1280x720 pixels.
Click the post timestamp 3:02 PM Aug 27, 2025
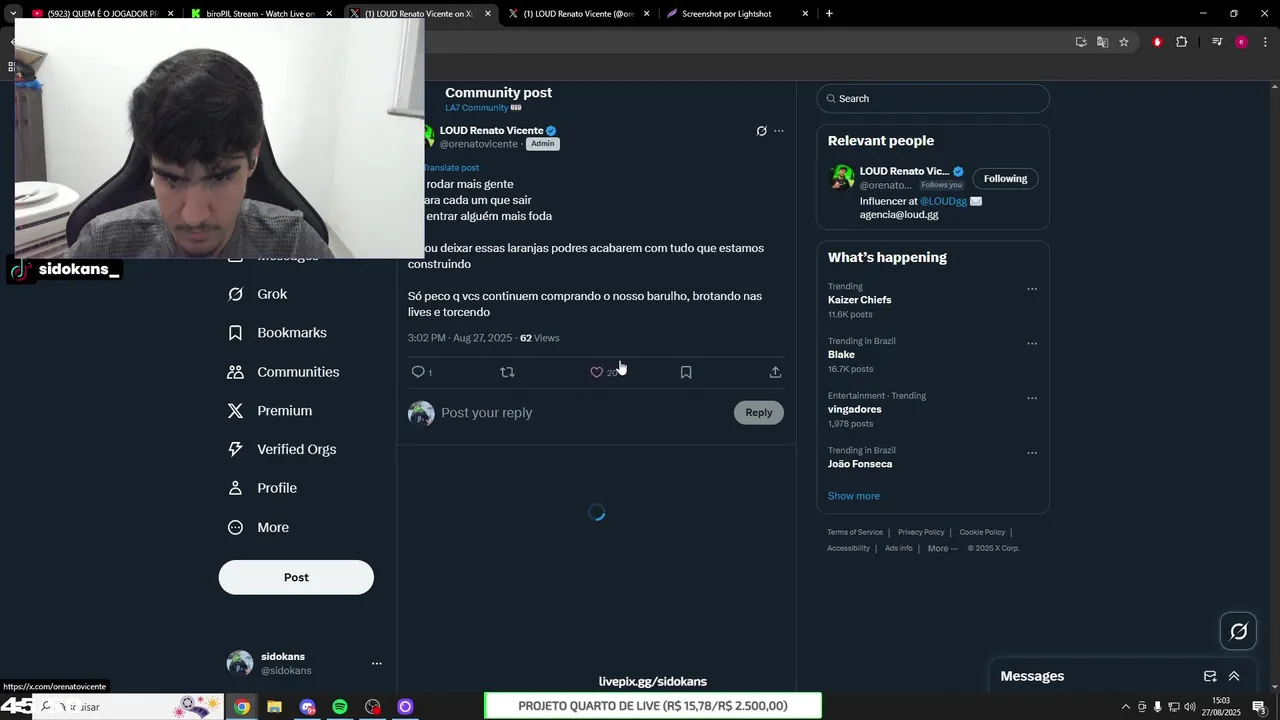[460, 338]
